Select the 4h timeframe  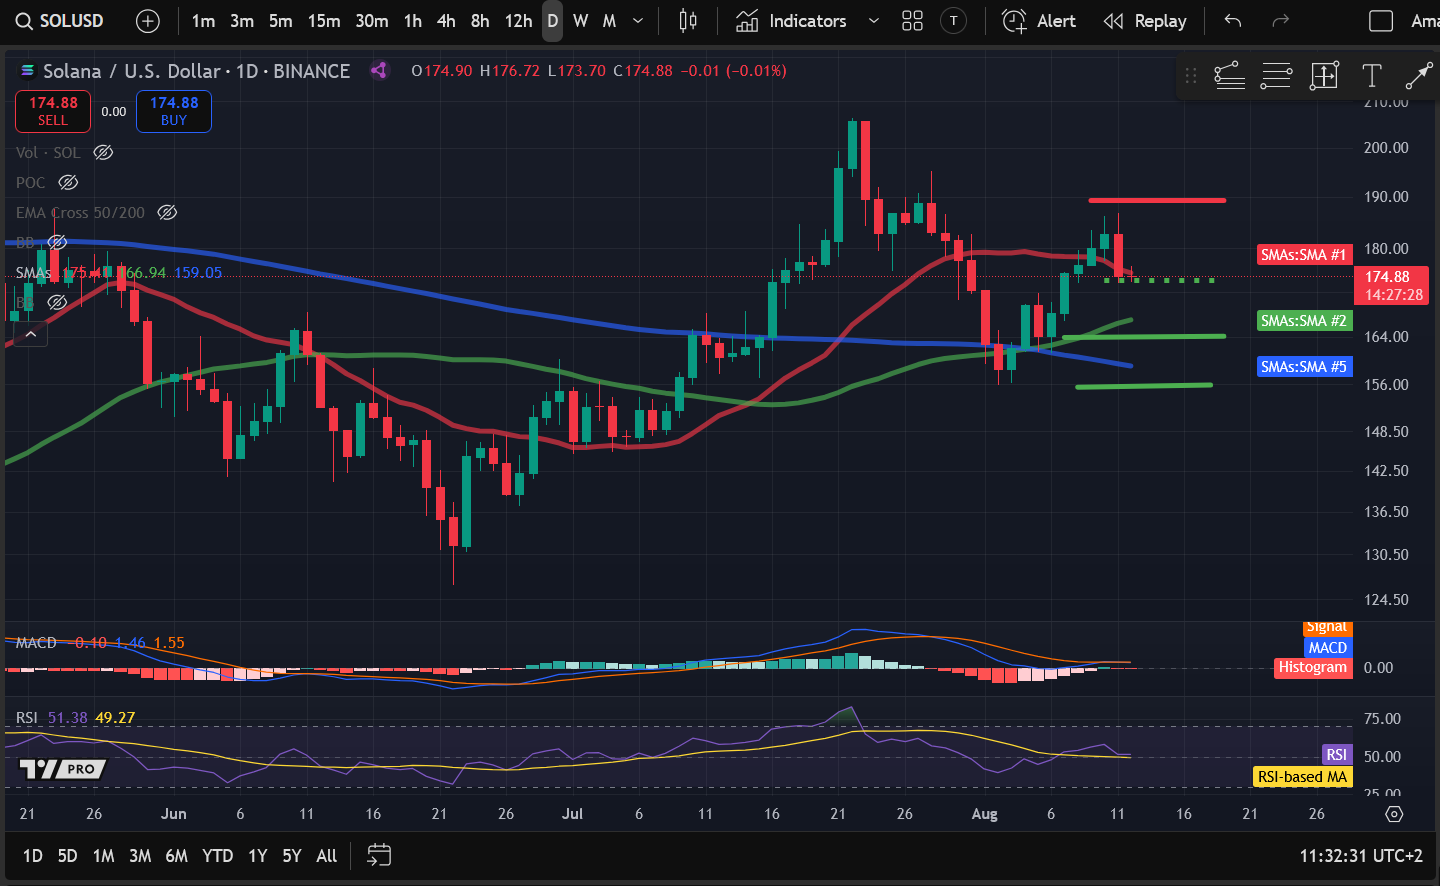tap(446, 21)
